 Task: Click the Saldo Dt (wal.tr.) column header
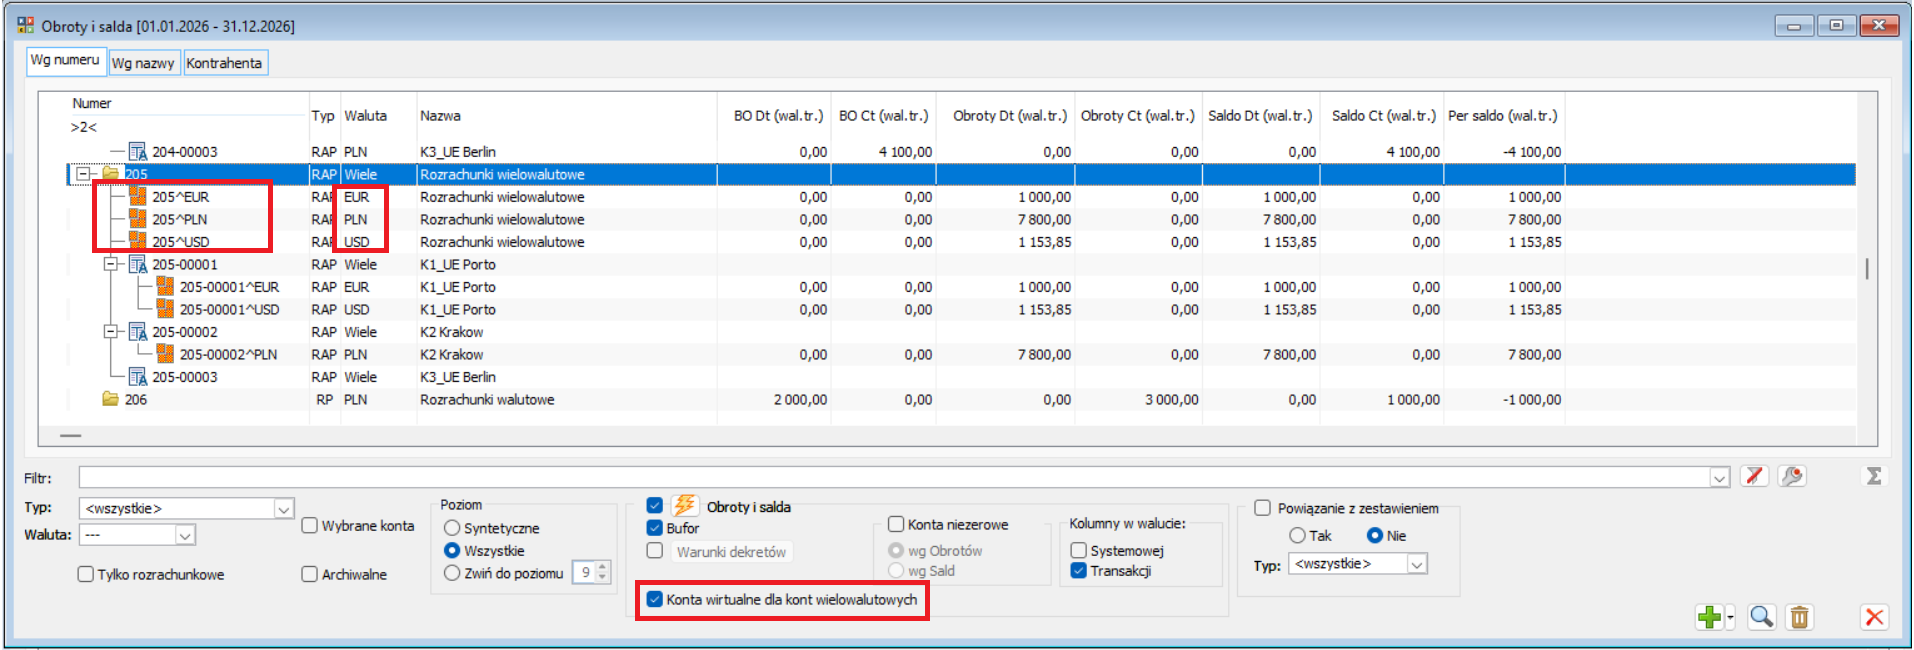click(1259, 116)
